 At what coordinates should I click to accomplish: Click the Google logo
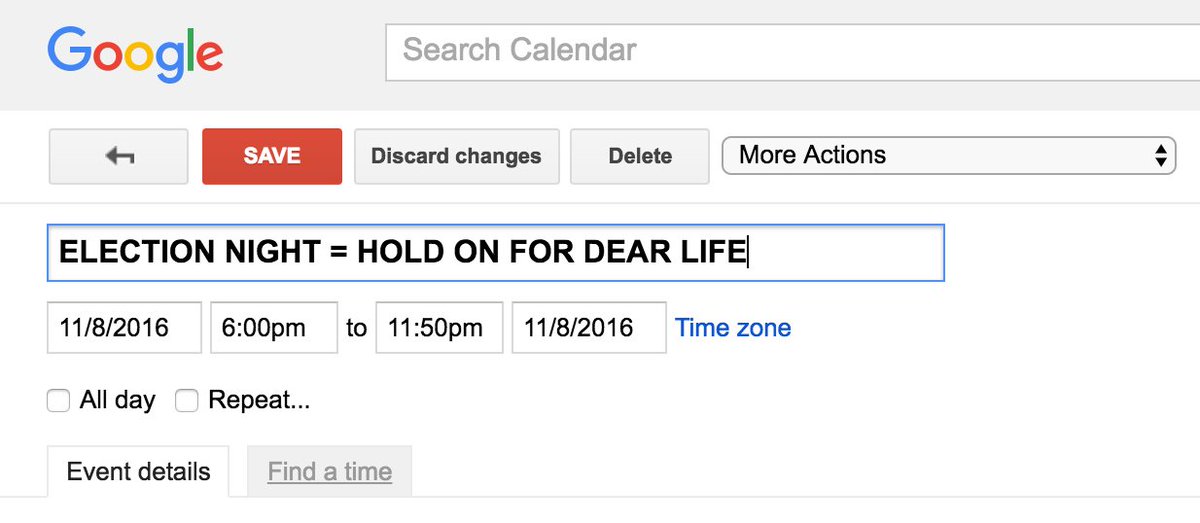[135, 54]
